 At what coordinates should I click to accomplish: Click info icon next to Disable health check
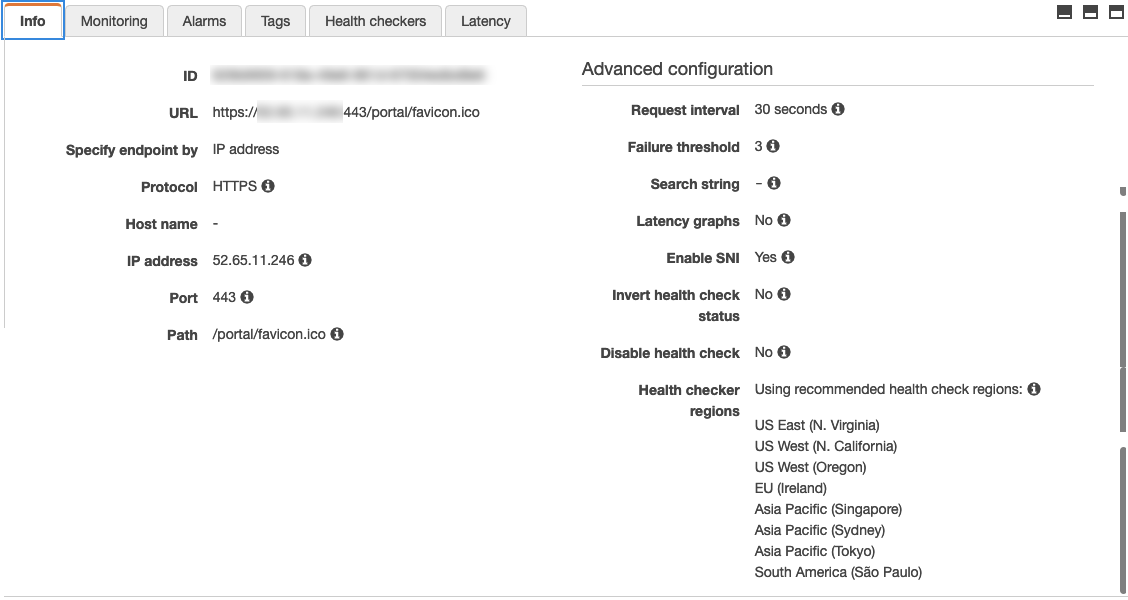click(x=784, y=352)
